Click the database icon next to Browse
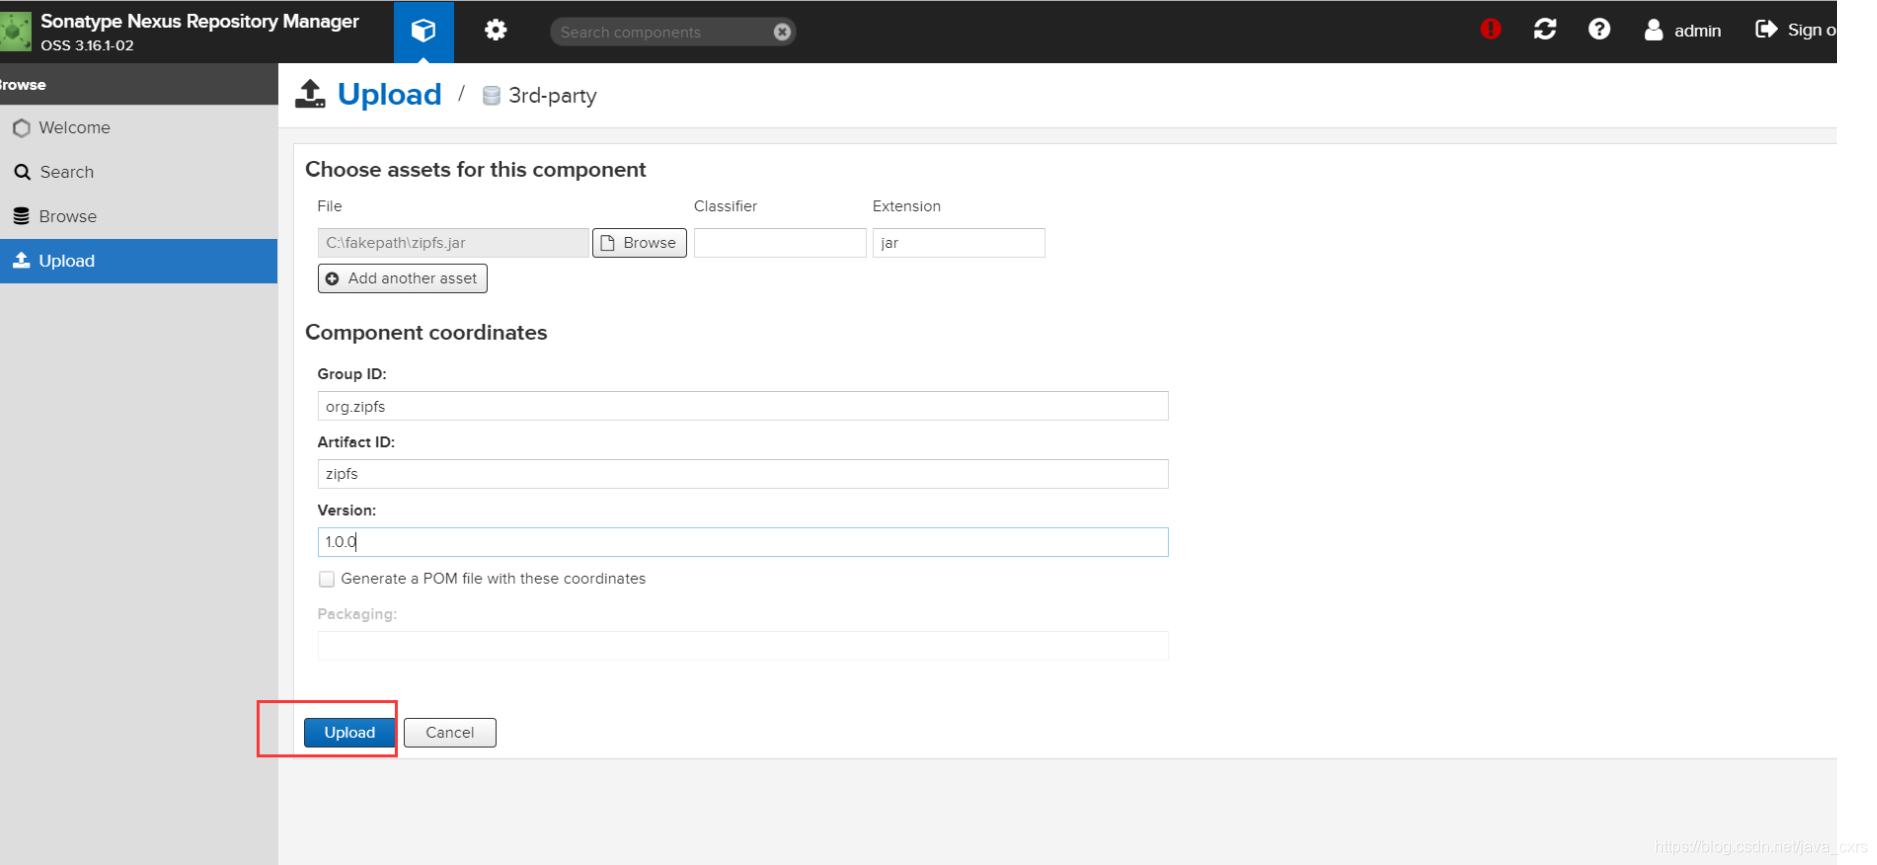The width and height of the screenshot is (1877, 865). point(21,216)
